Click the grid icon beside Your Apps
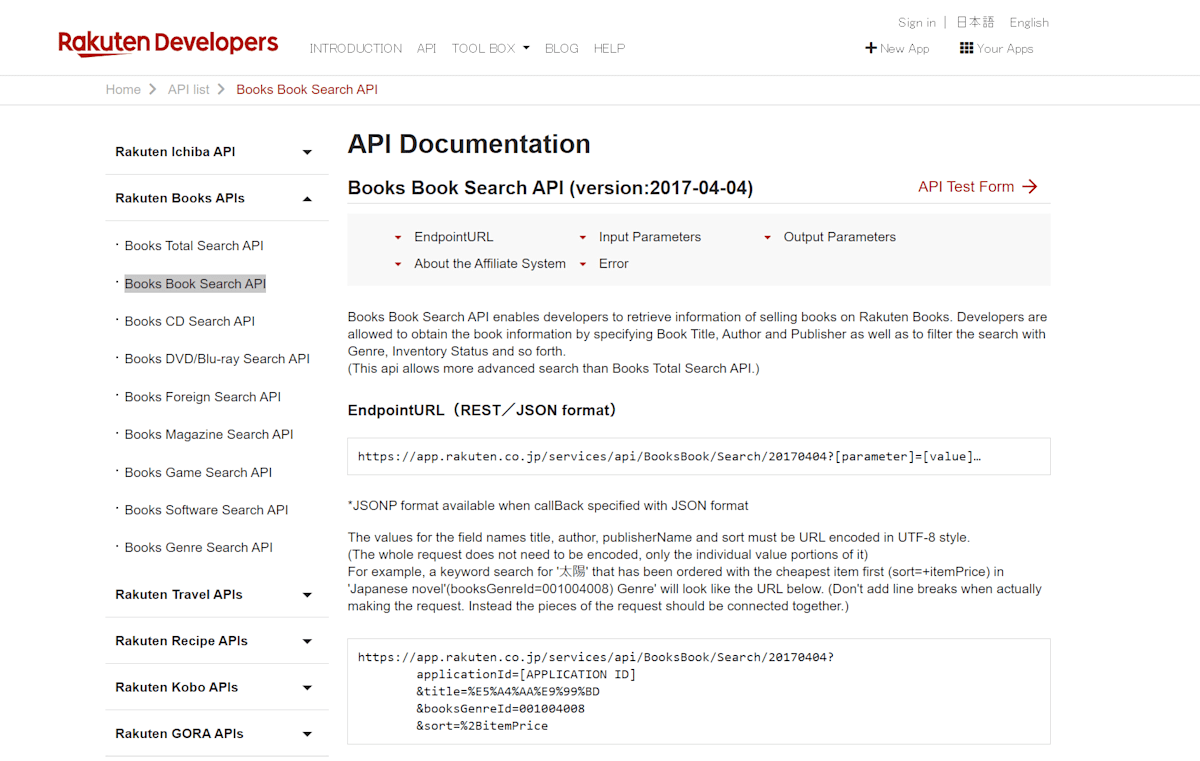1200x761 pixels. coord(966,48)
